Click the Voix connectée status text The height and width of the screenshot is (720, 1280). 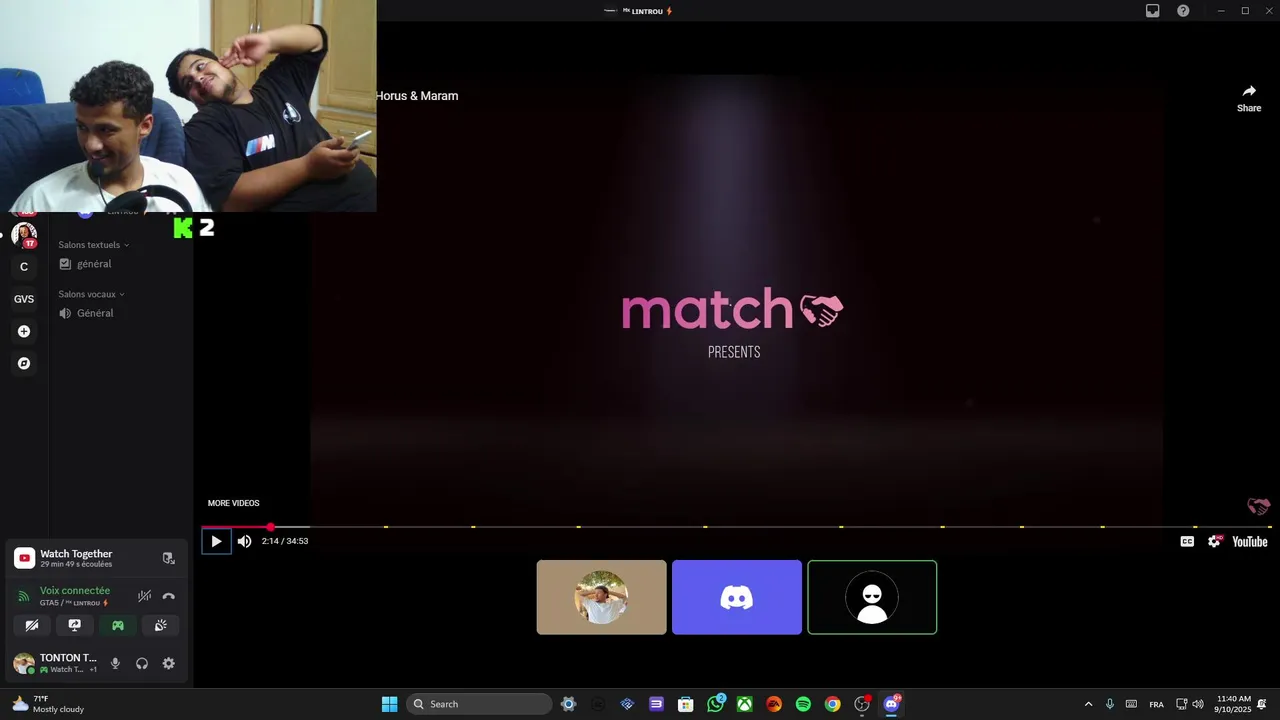[75, 591]
